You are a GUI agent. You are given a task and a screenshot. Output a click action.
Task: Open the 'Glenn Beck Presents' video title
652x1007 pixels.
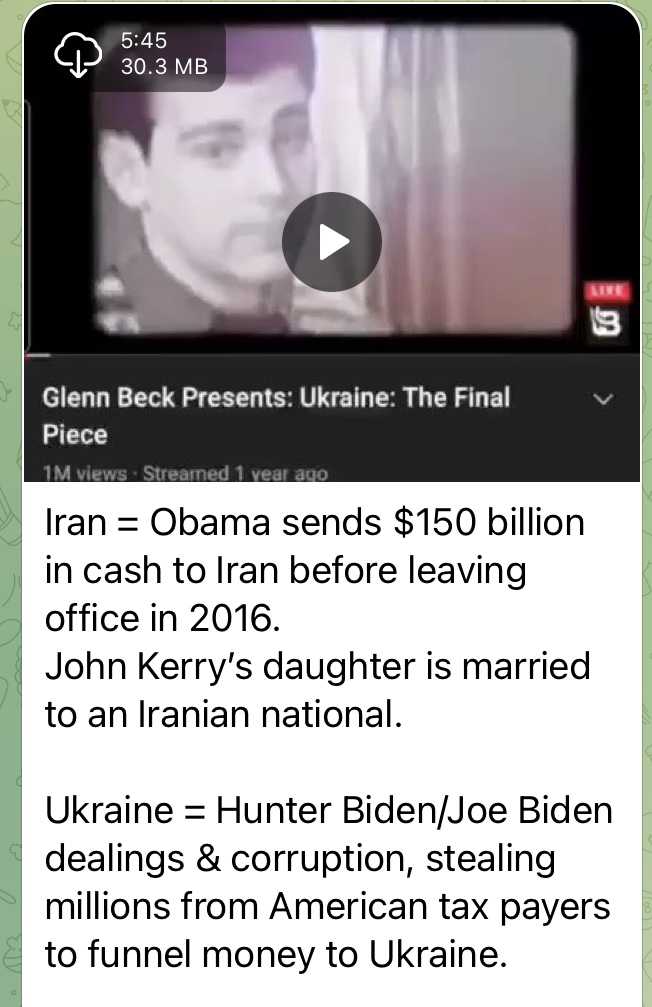pyautogui.click(x=276, y=416)
